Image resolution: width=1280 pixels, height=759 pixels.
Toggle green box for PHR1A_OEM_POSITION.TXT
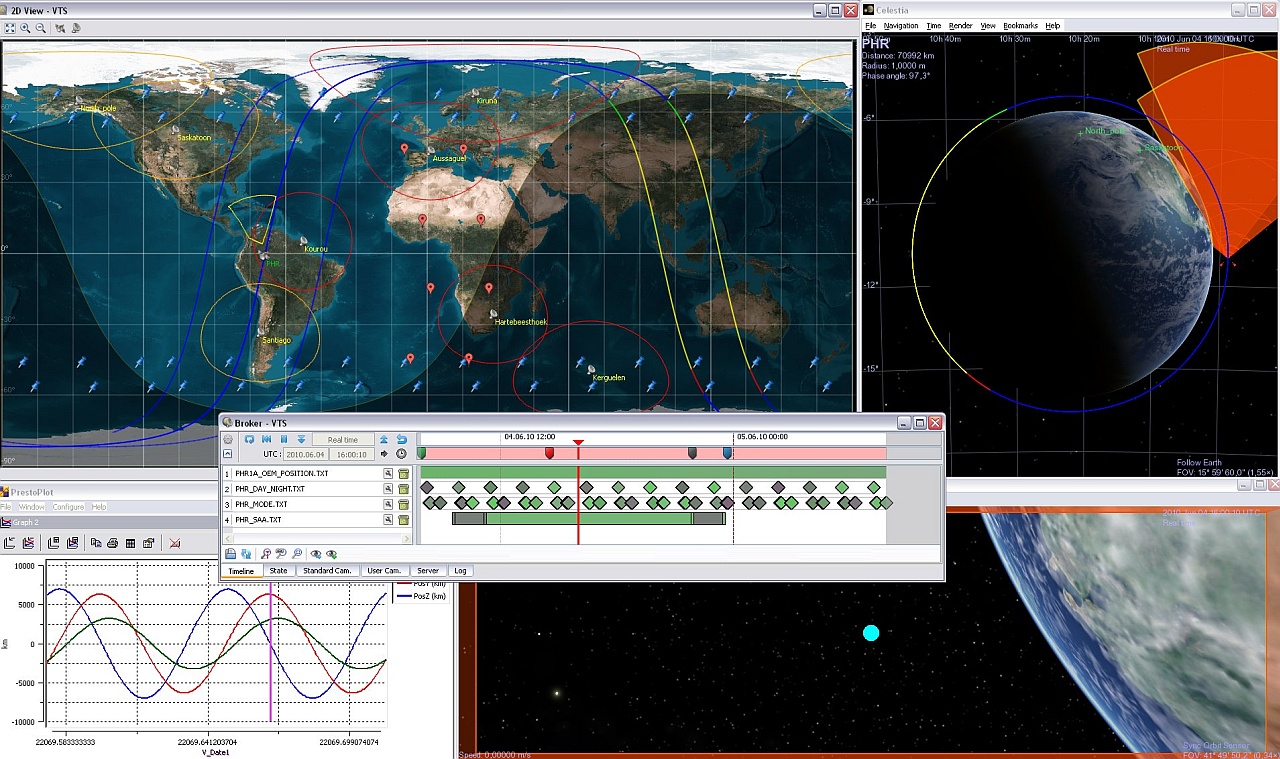coord(403,474)
